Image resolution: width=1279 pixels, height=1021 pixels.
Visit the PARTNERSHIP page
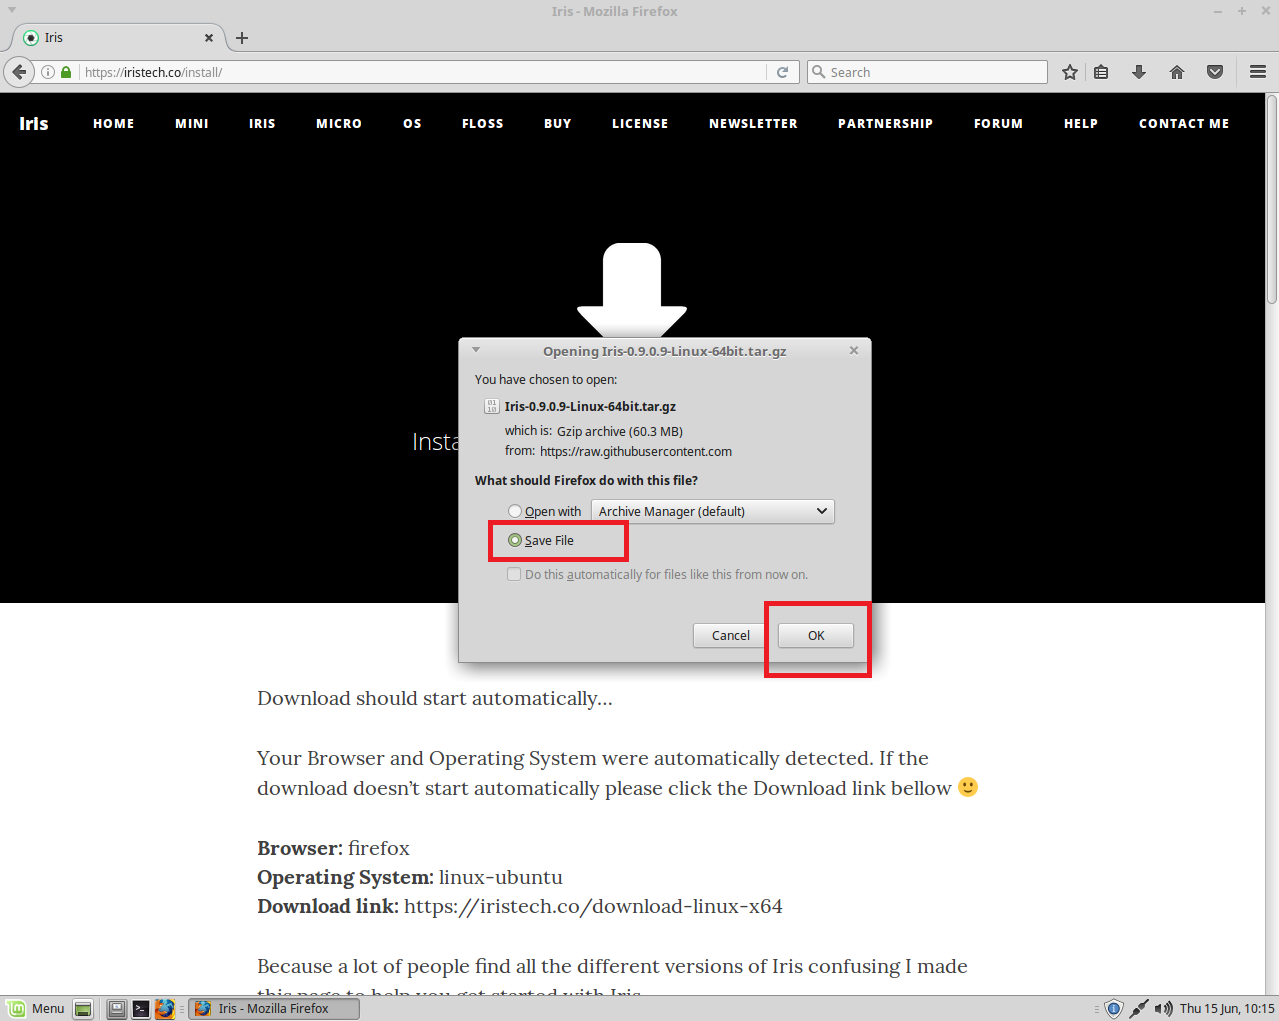885,124
